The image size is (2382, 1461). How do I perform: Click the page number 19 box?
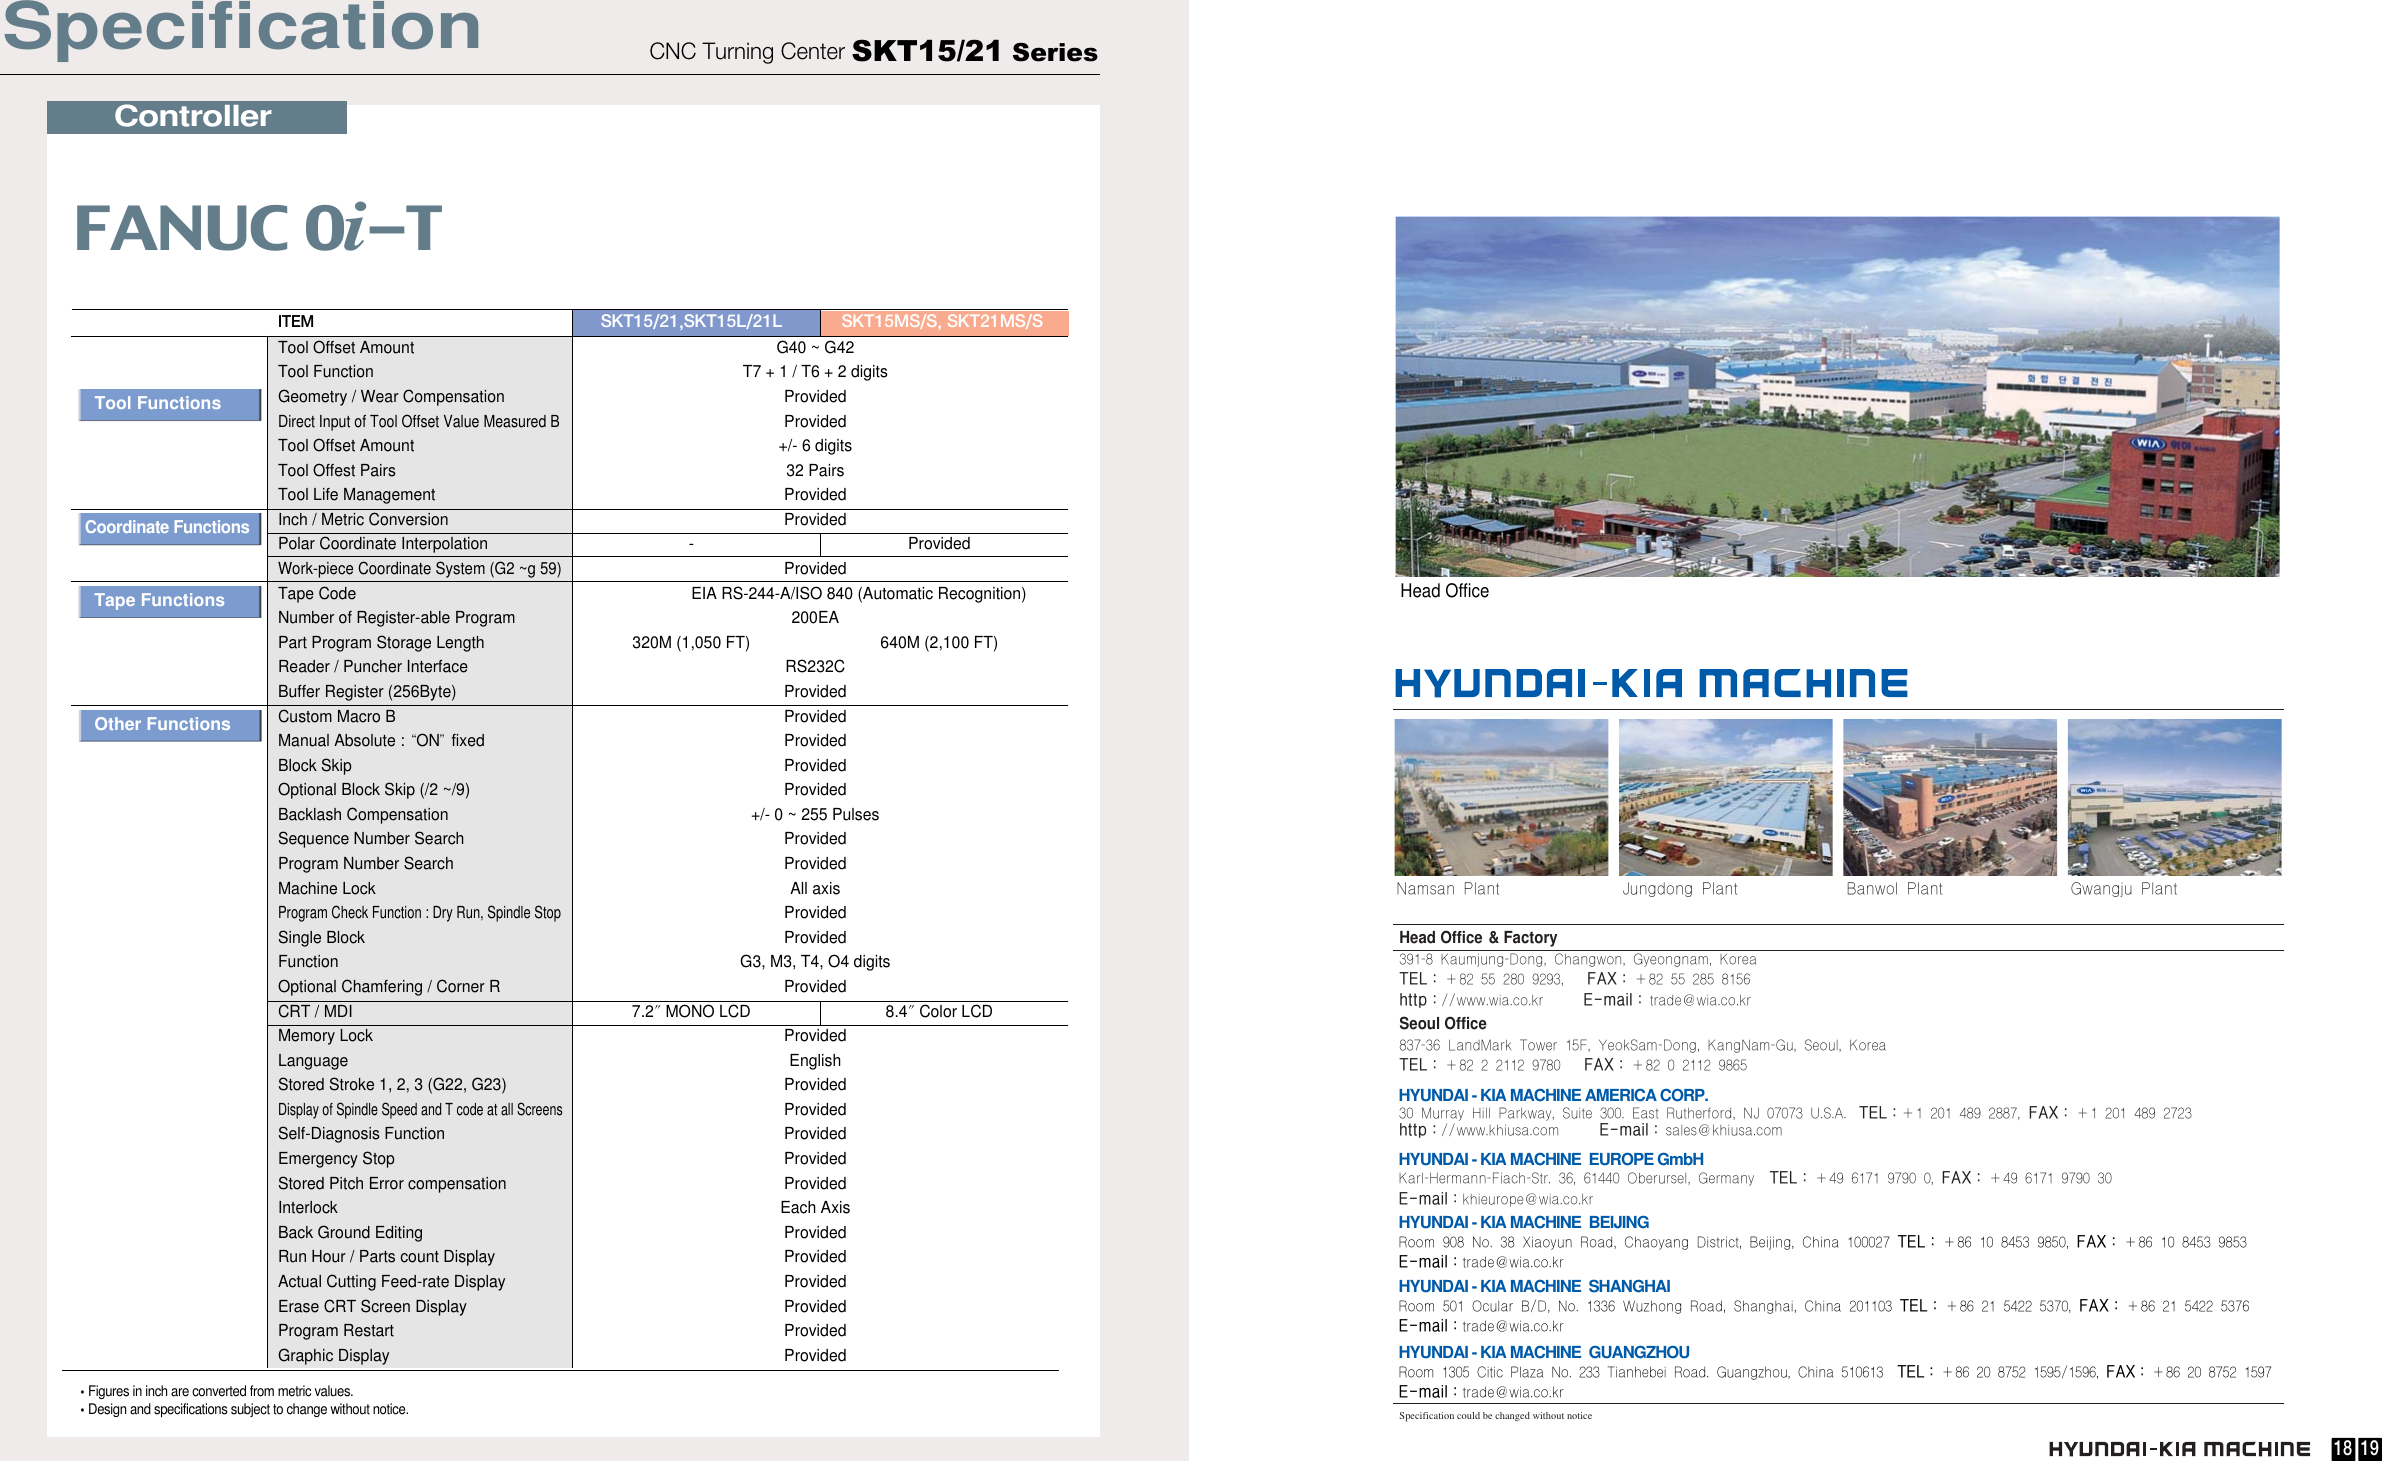coord(2369,1449)
